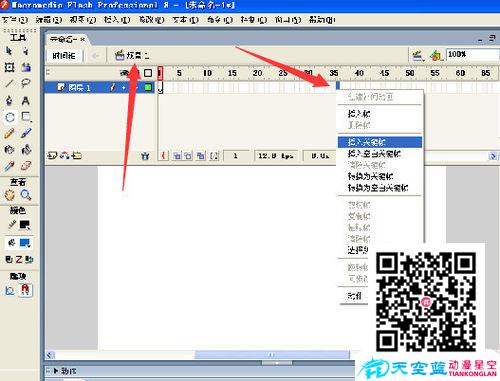Choose 插入关键帧 in context menu
This screenshot has height=381, width=500.
click(x=380, y=142)
